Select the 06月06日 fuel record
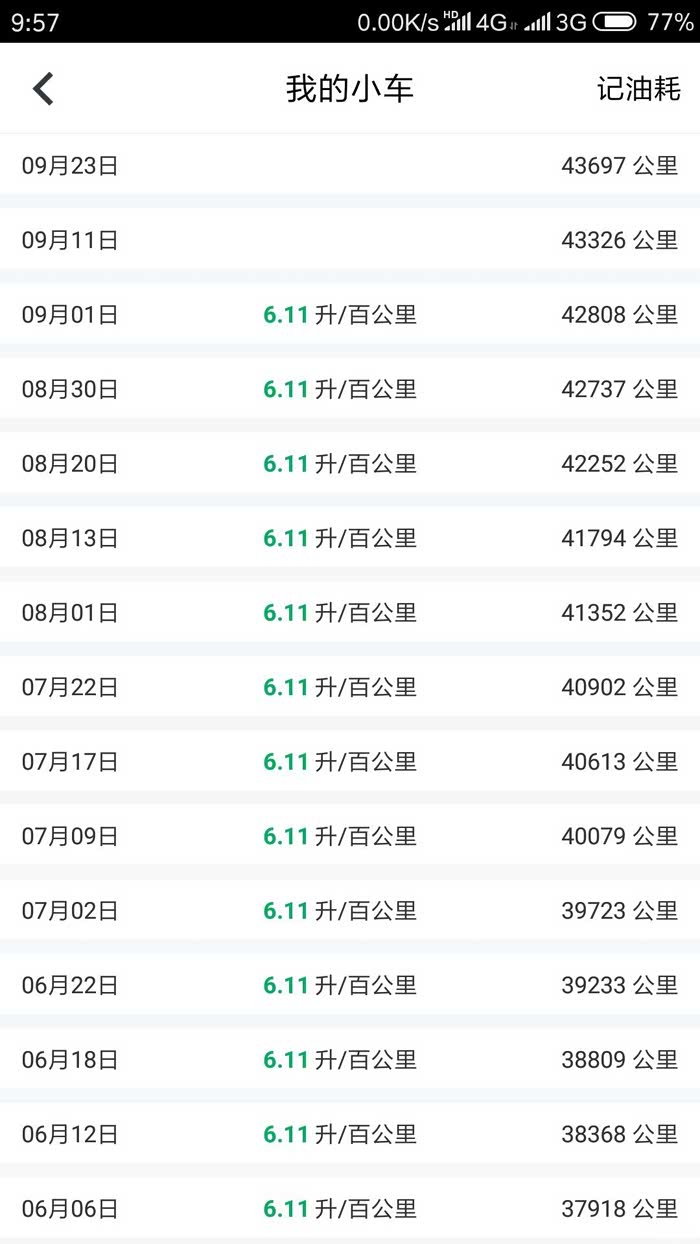 (x=350, y=1209)
